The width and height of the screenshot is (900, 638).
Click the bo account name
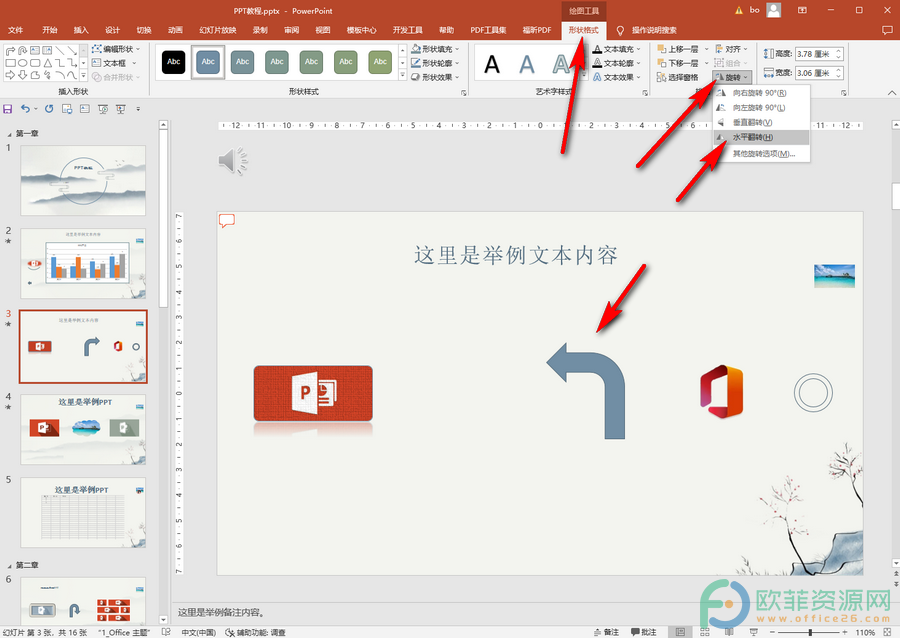(x=754, y=10)
